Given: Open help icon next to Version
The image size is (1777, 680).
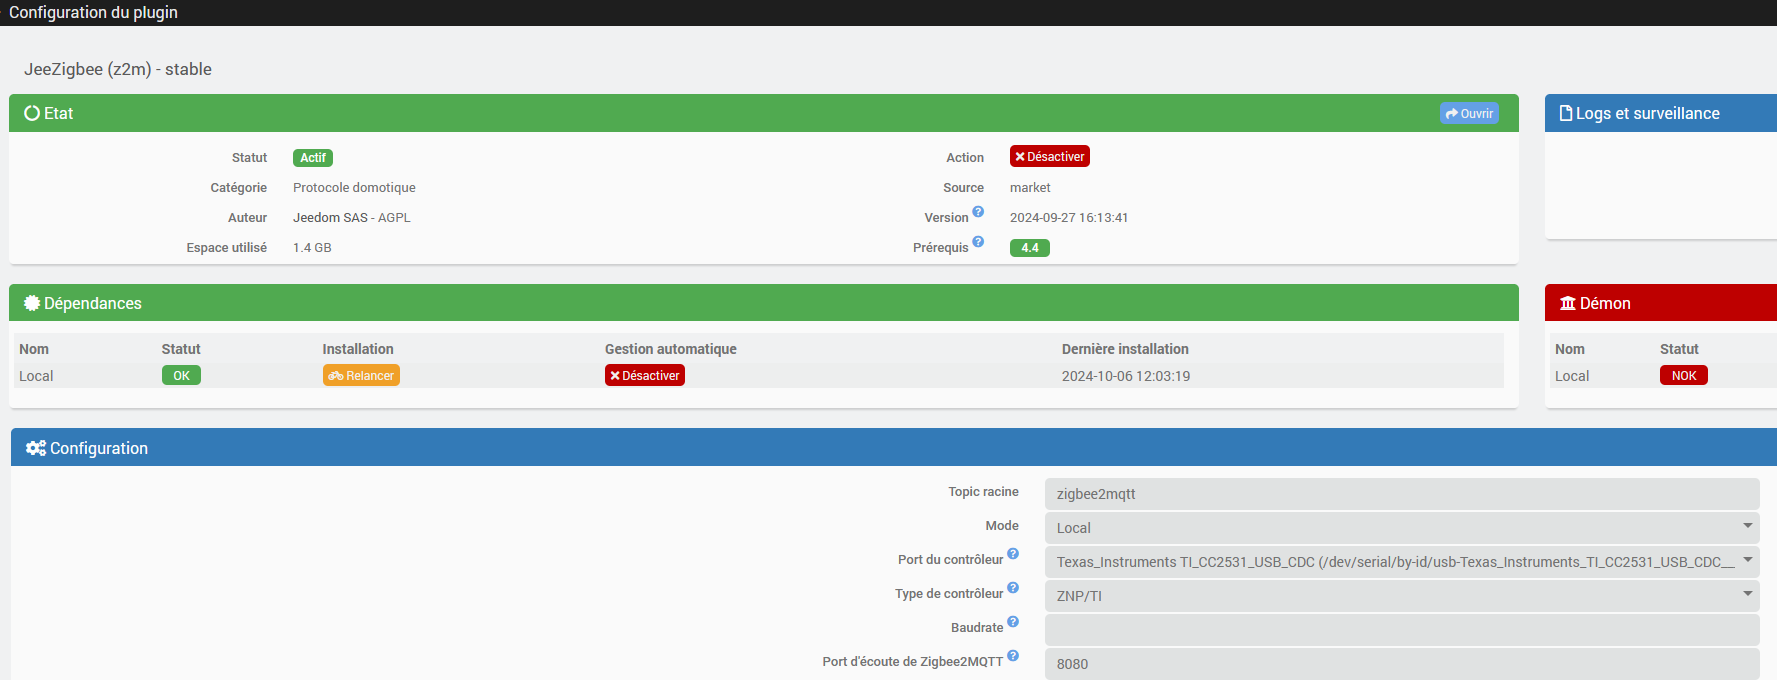Looking at the screenshot, I should (x=978, y=212).
